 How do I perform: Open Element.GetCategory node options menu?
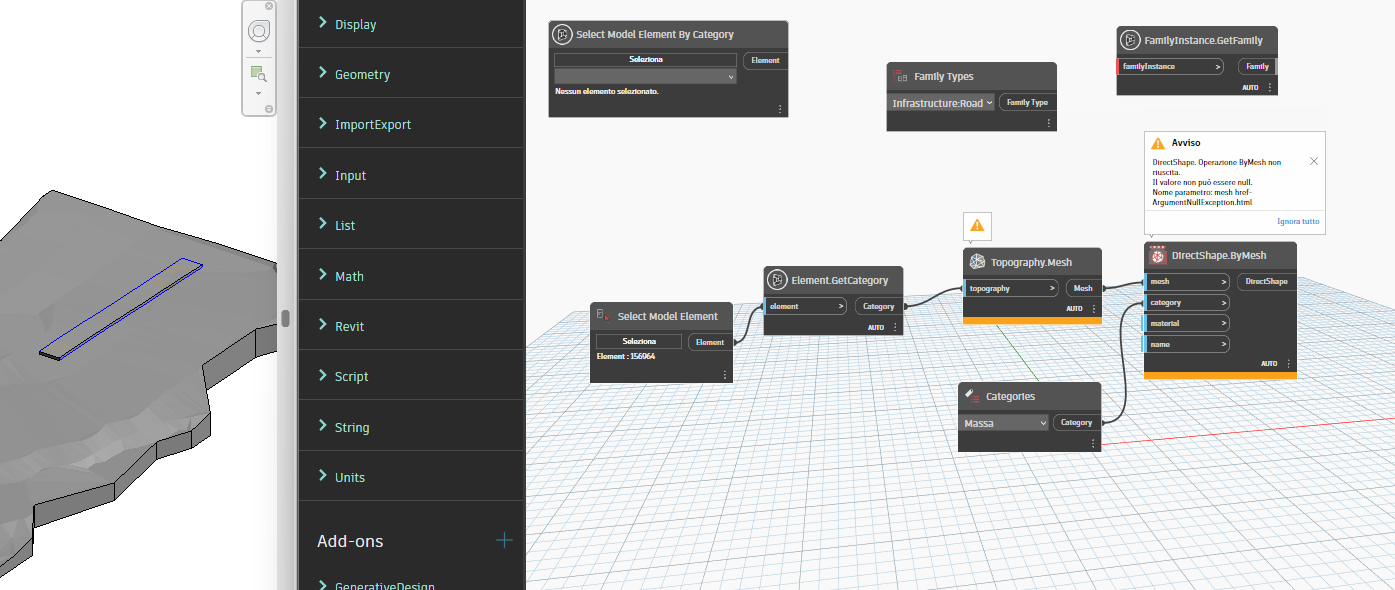(895, 327)
